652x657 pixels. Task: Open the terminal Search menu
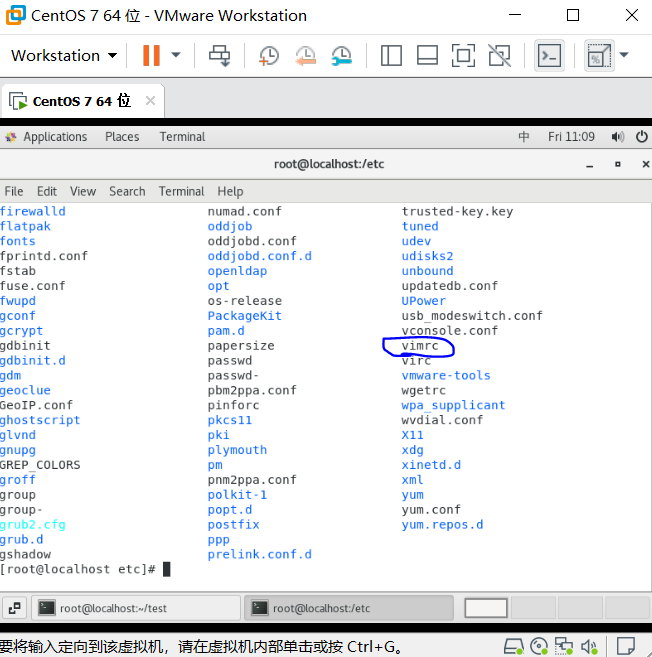point(127,191)
